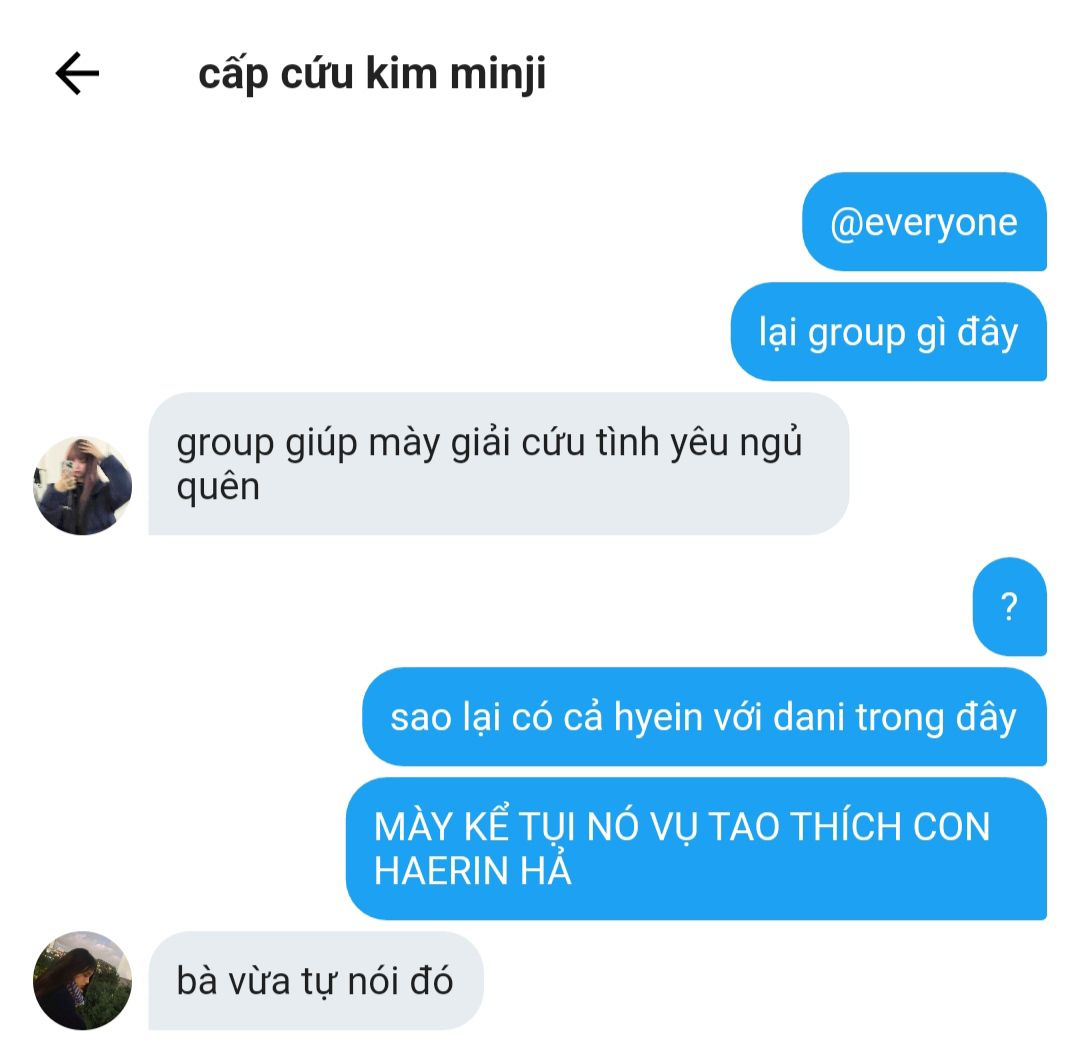The height and width of the screenshot is (1041, 1080).
Task: Click 'THÍCH CON' in the caps message
Action: [x=890, y=827]
